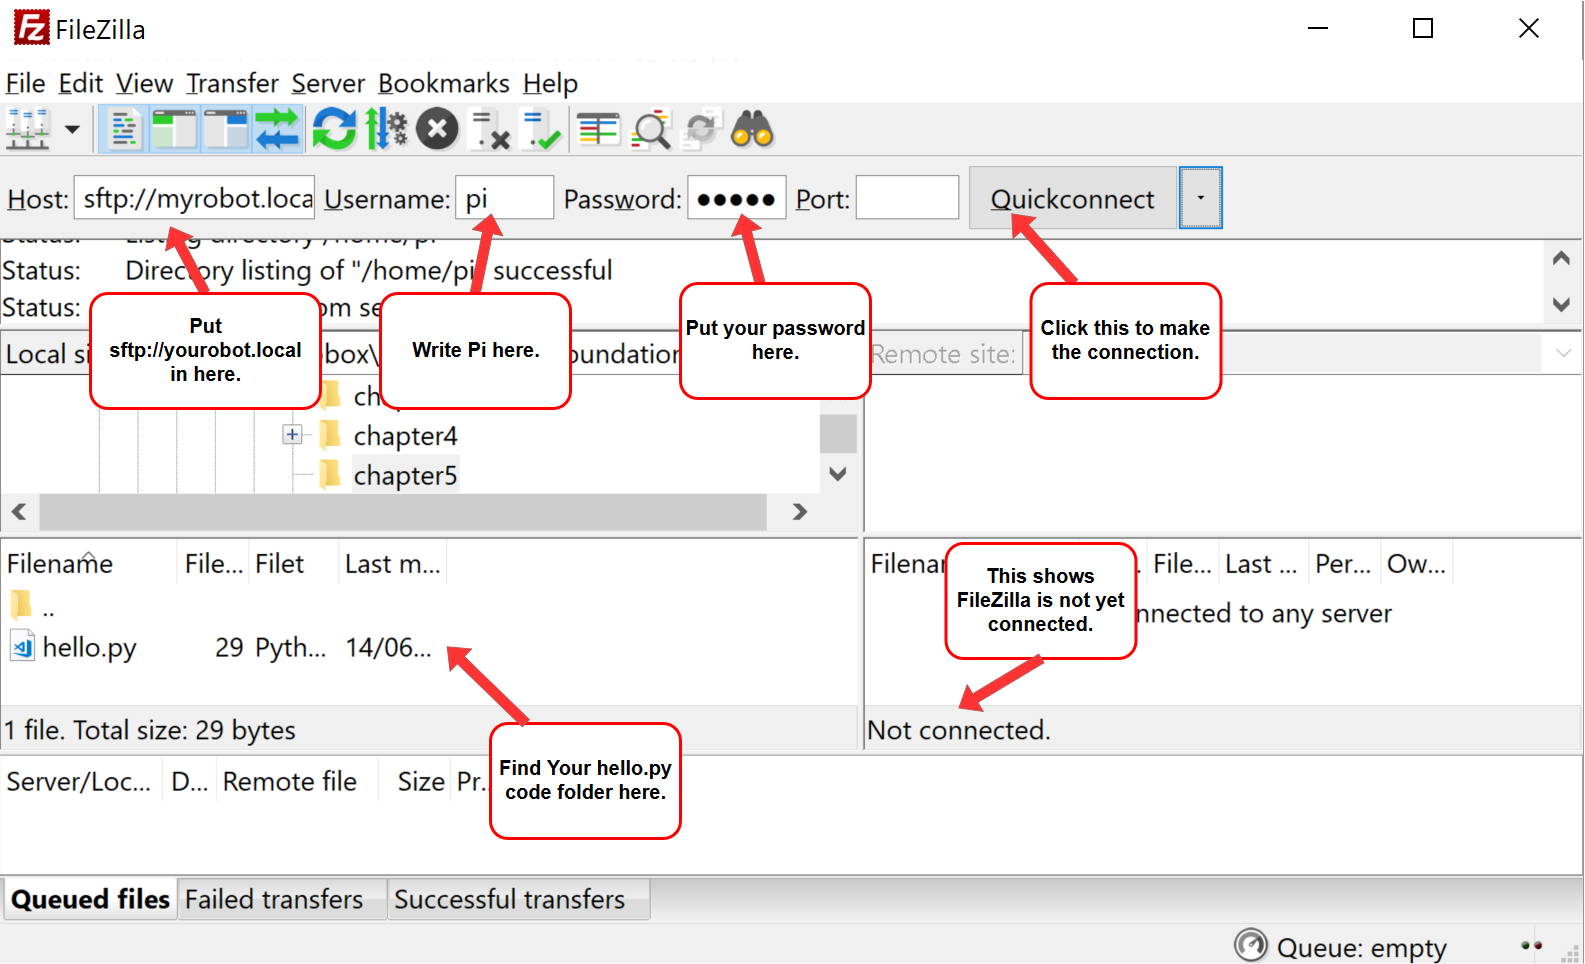1585x964 pixels.
Task: Toggle directory comparison icon
Action: pos(651,129)
